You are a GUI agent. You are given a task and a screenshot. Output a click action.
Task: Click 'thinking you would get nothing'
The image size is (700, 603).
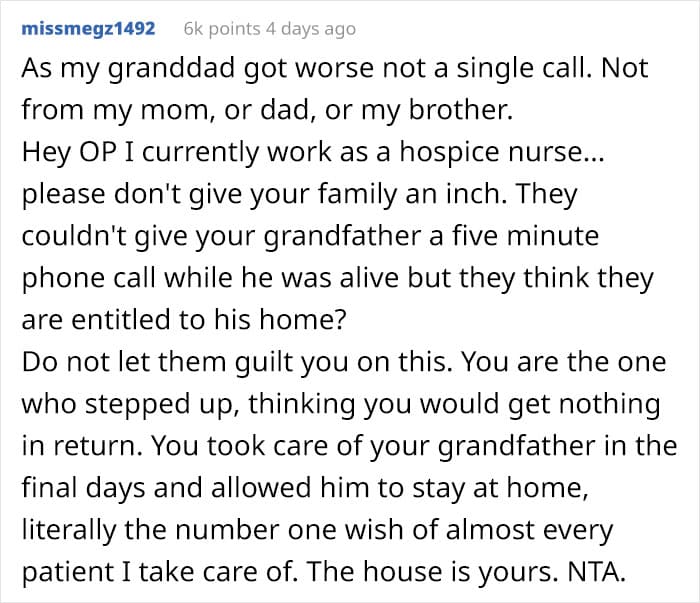(454, 404)
